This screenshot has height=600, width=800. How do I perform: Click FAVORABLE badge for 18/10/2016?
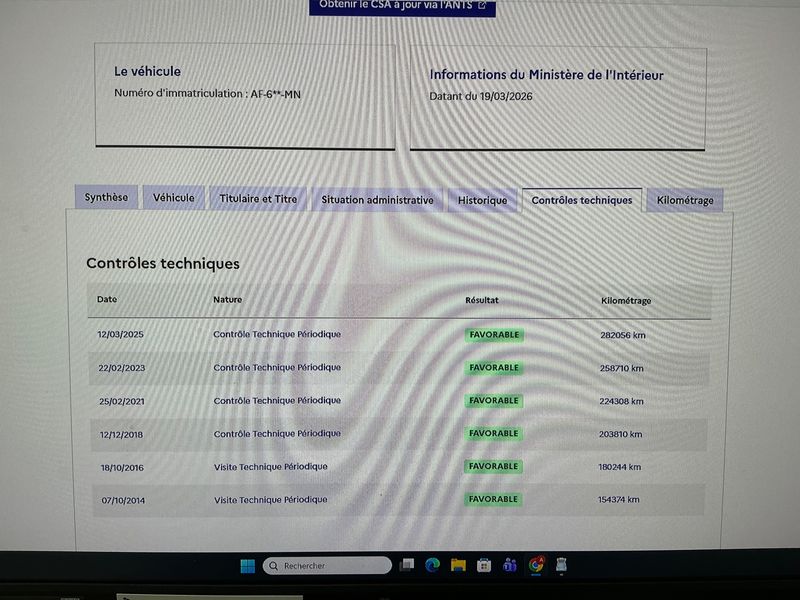click(493, 466)
